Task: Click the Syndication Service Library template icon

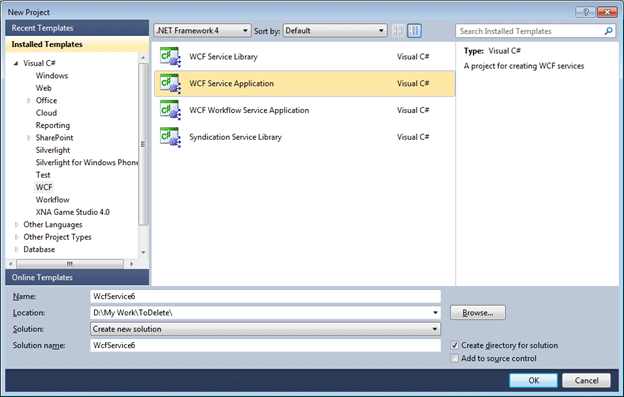Action: click(x=170, y=137)
